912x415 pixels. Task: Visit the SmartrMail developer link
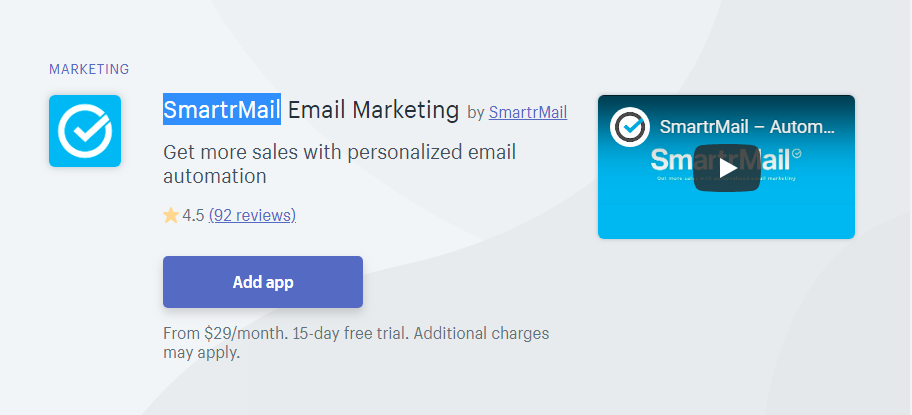(x=528, y=112)
